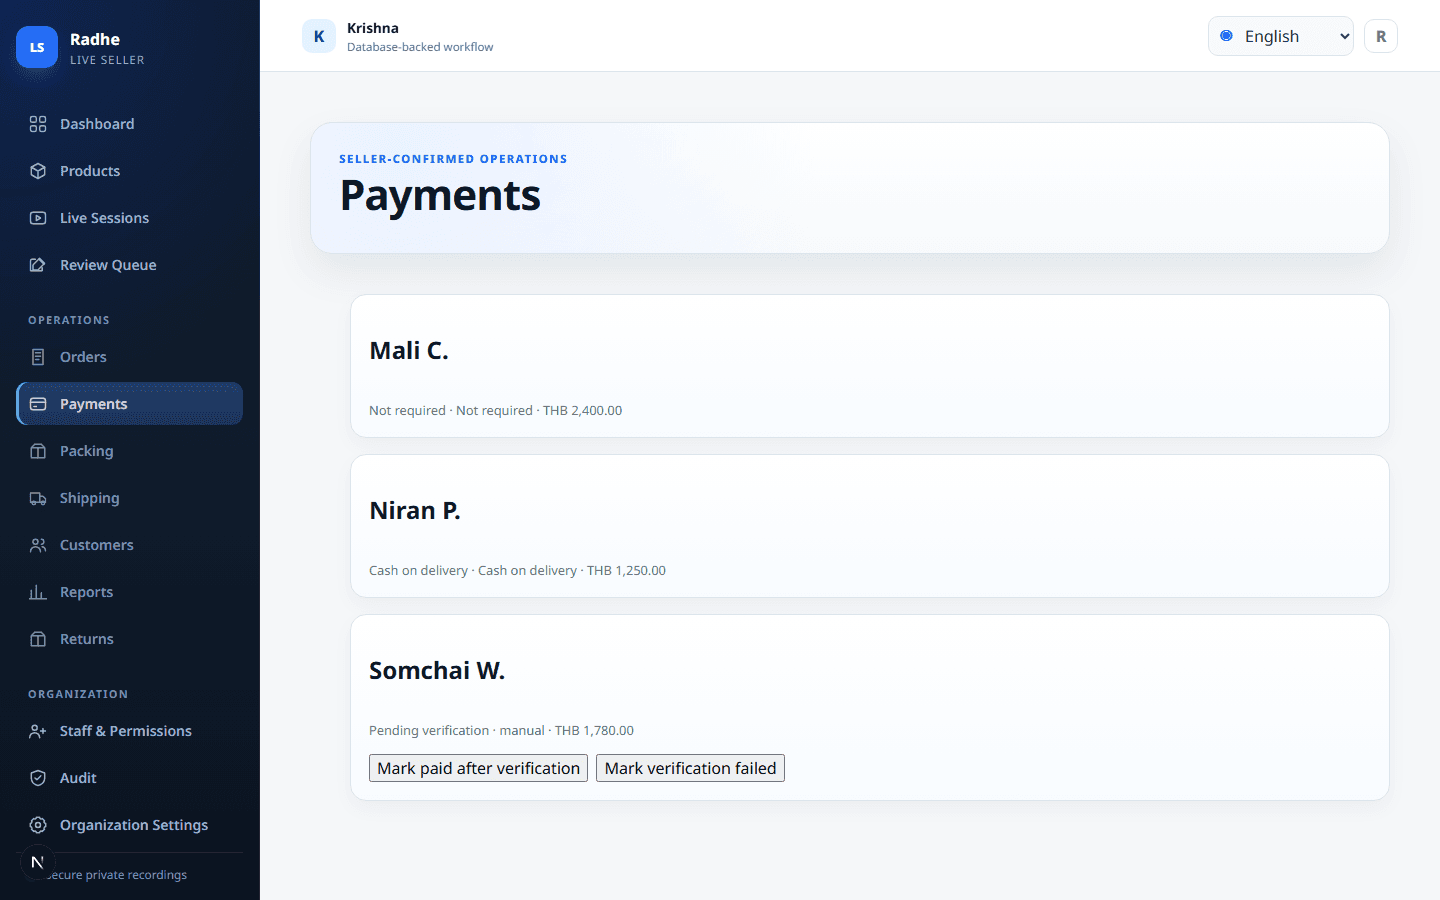The image size is (1440, 900).
Task: Click the Somchai W. payment name
Action: [437, 671]
